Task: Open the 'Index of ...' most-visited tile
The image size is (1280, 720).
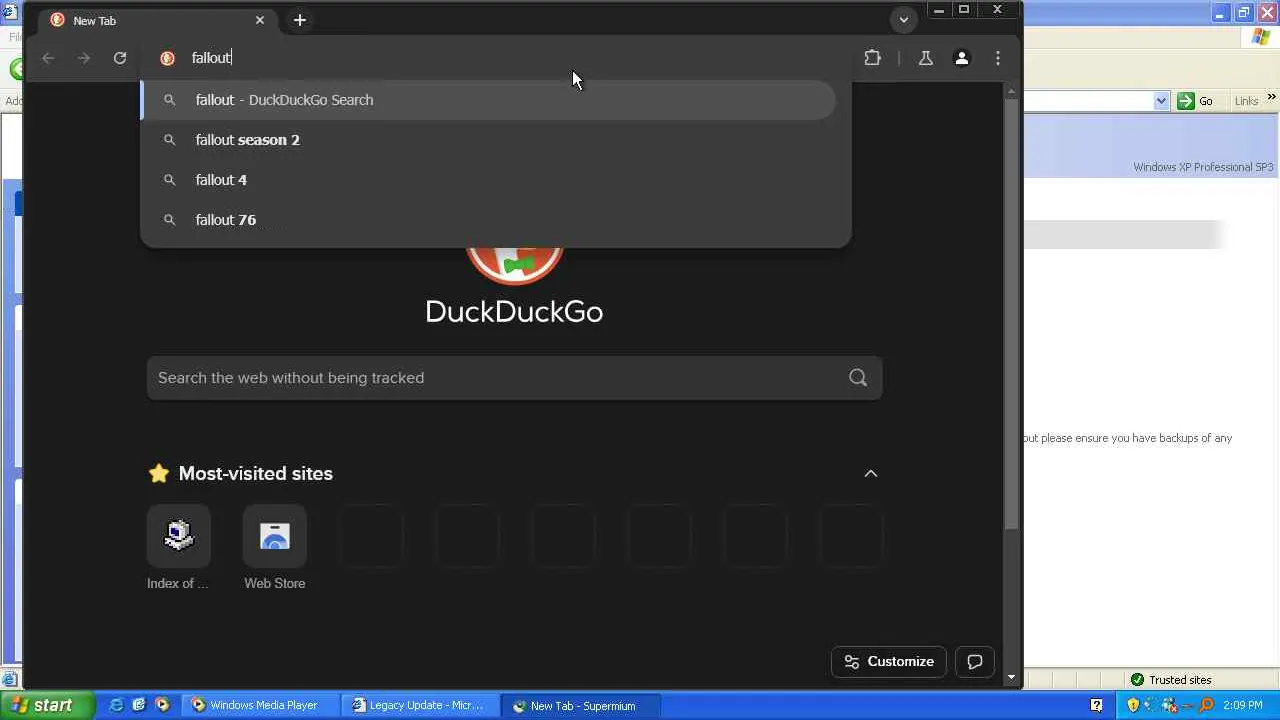Action: [x=178, y=548]
